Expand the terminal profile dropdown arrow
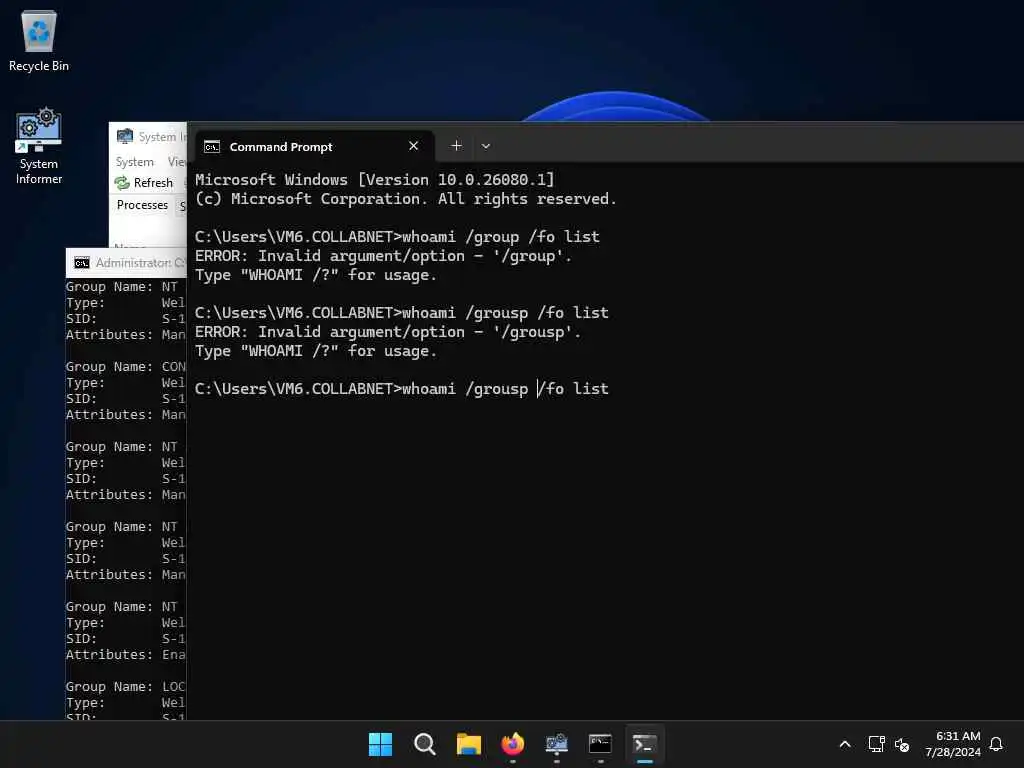This screenshot has height=768, width=1024. tap(486, 146)
